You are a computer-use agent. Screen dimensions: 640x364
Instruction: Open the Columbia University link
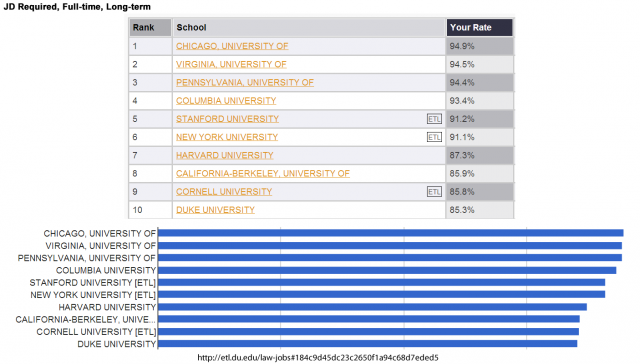(226, 101)
